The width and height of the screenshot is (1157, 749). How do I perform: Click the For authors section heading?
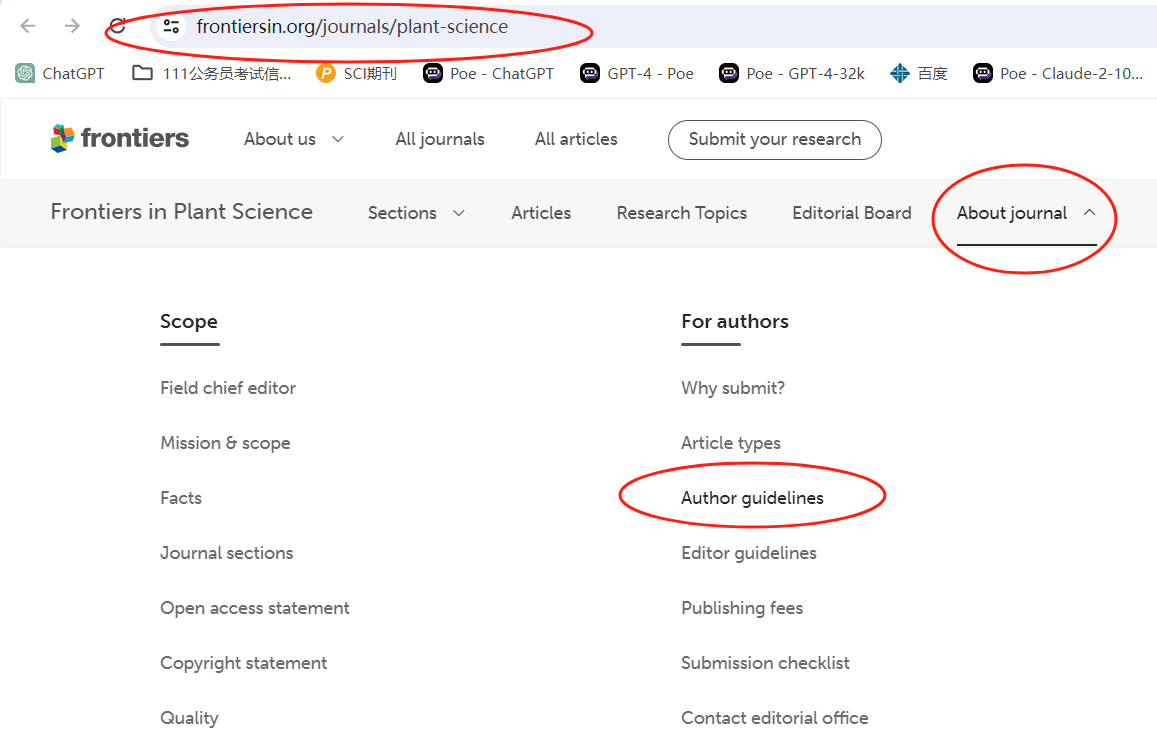pyautogui.click(x=735, y=321)
